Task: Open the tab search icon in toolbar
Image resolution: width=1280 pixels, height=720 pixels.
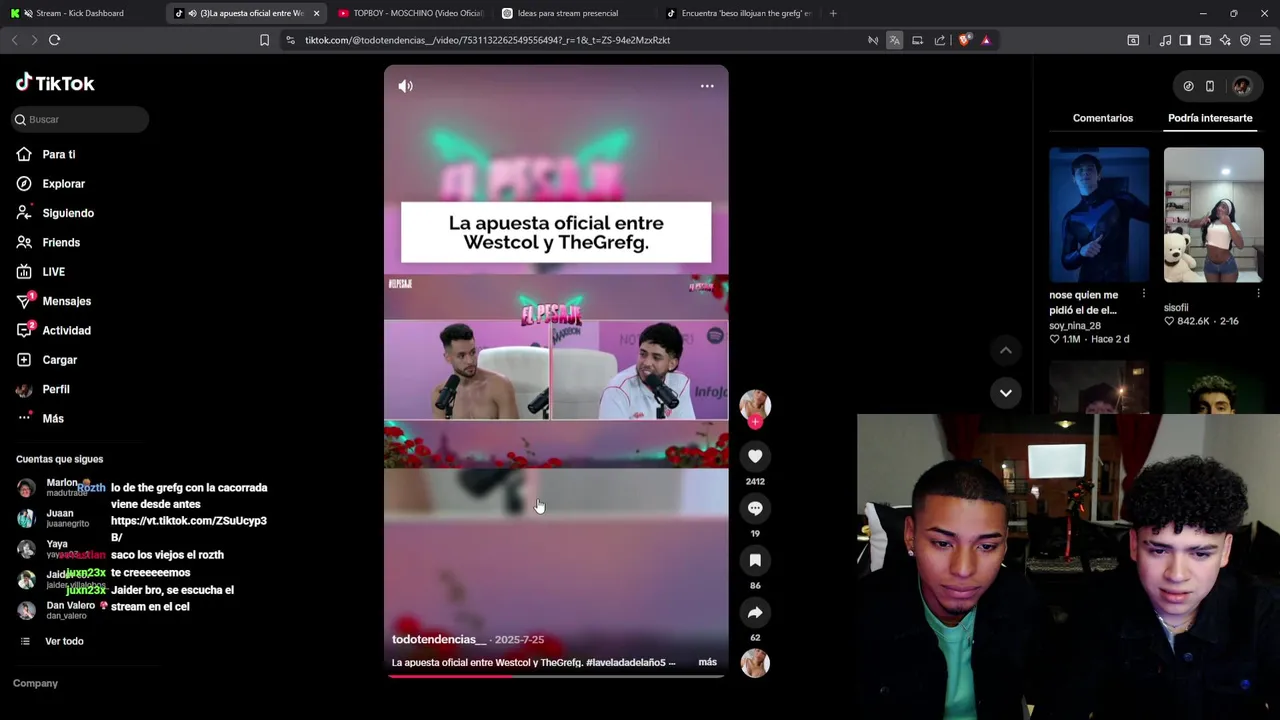Action: tap(1133, 40)
